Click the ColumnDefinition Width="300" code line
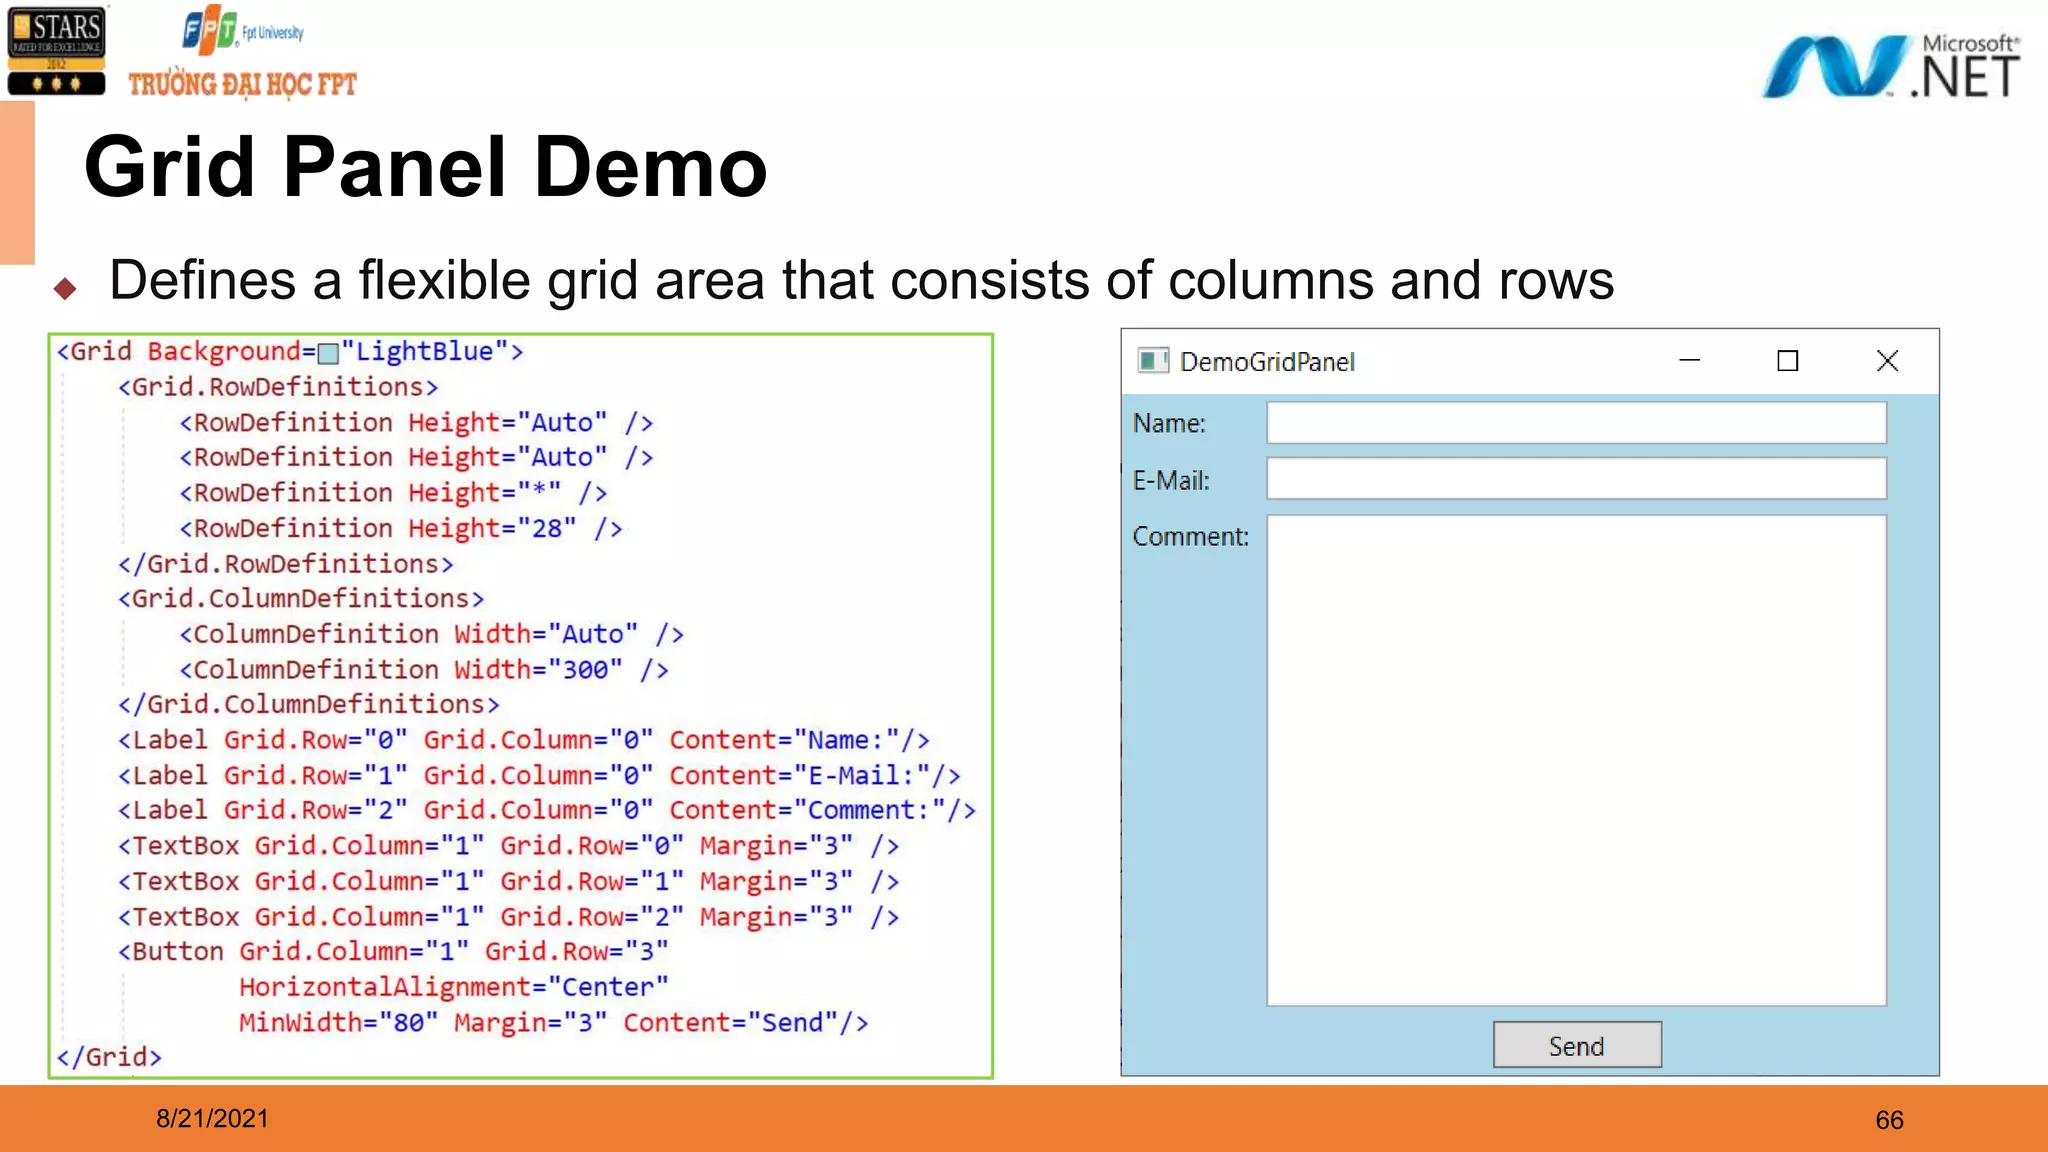This screenshot has height=1152, width=2048. coord(424,669)
